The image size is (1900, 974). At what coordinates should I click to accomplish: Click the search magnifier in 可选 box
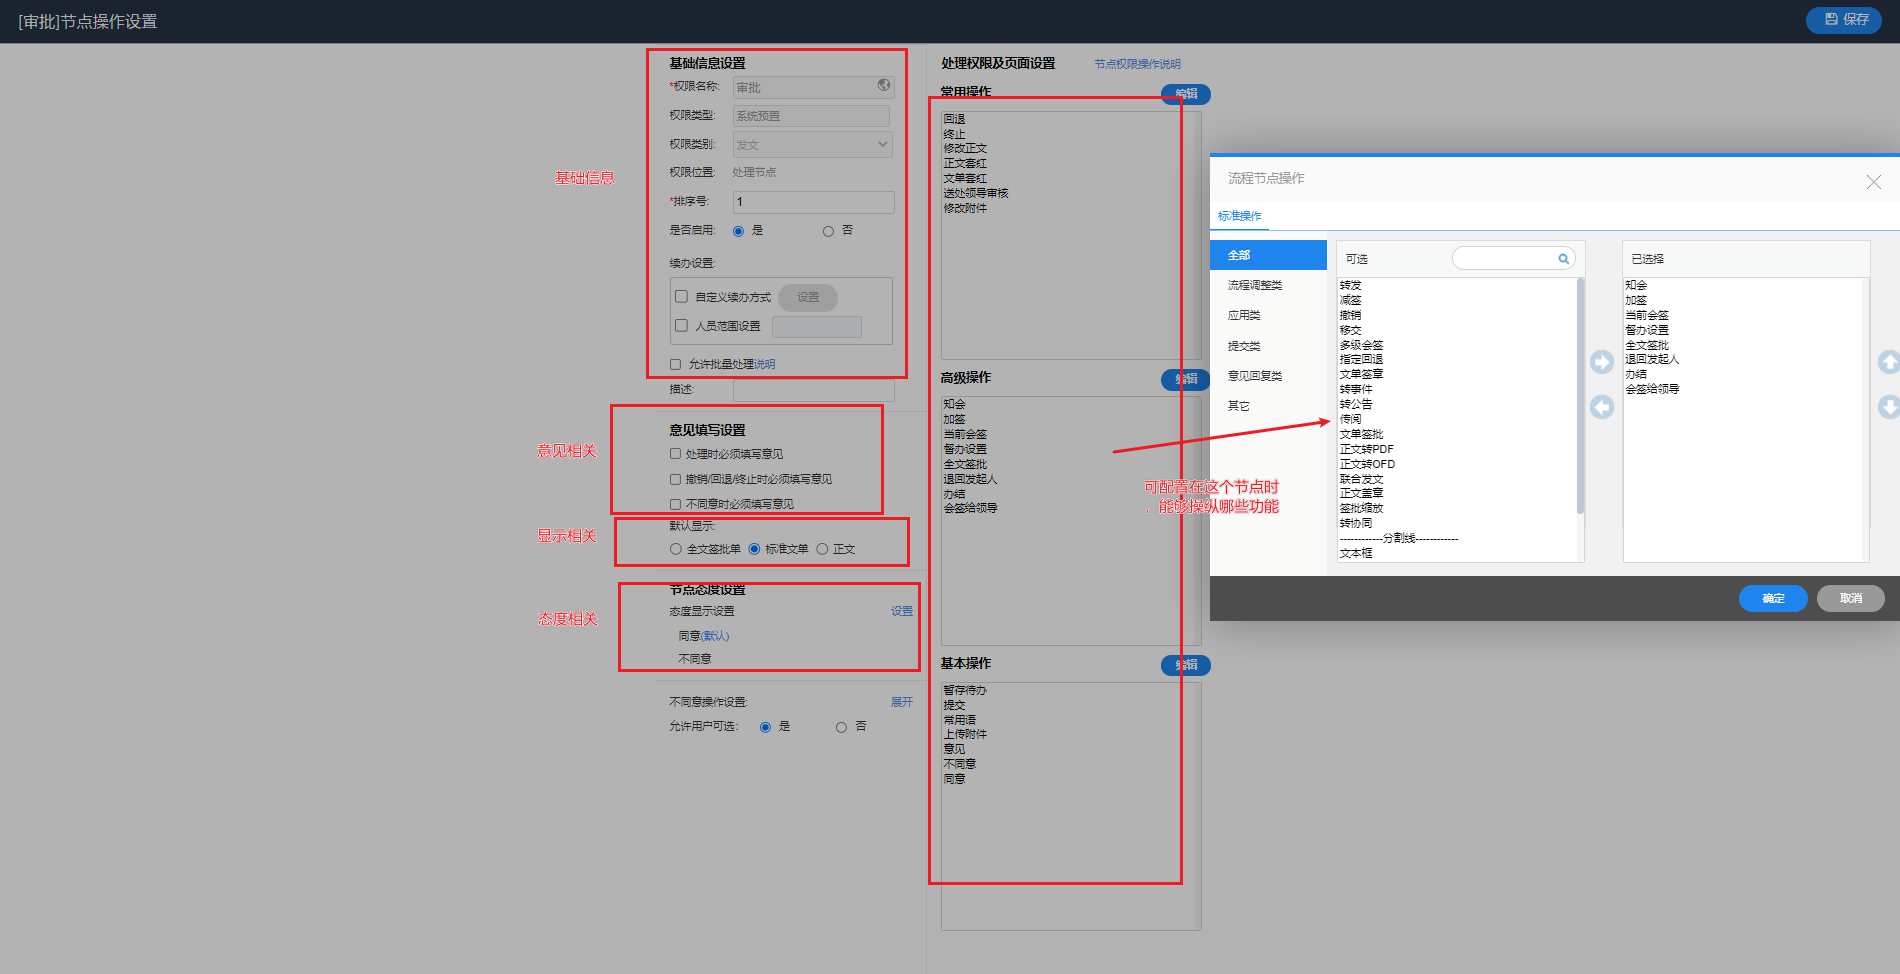point(1563,259)
